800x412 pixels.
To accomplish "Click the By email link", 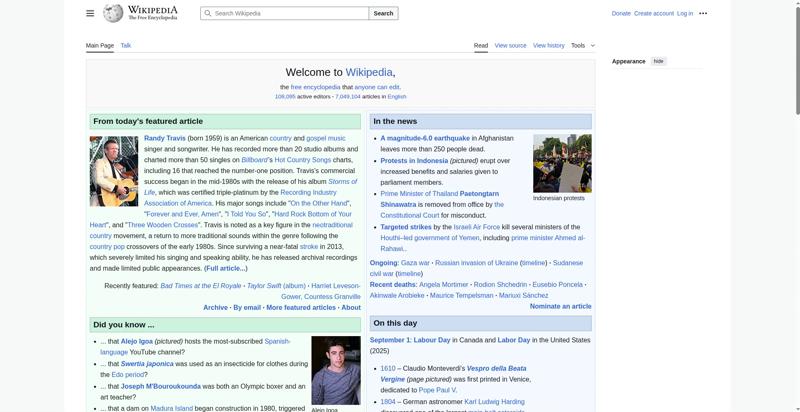I will pyautogui.click(x=247, y=307).
